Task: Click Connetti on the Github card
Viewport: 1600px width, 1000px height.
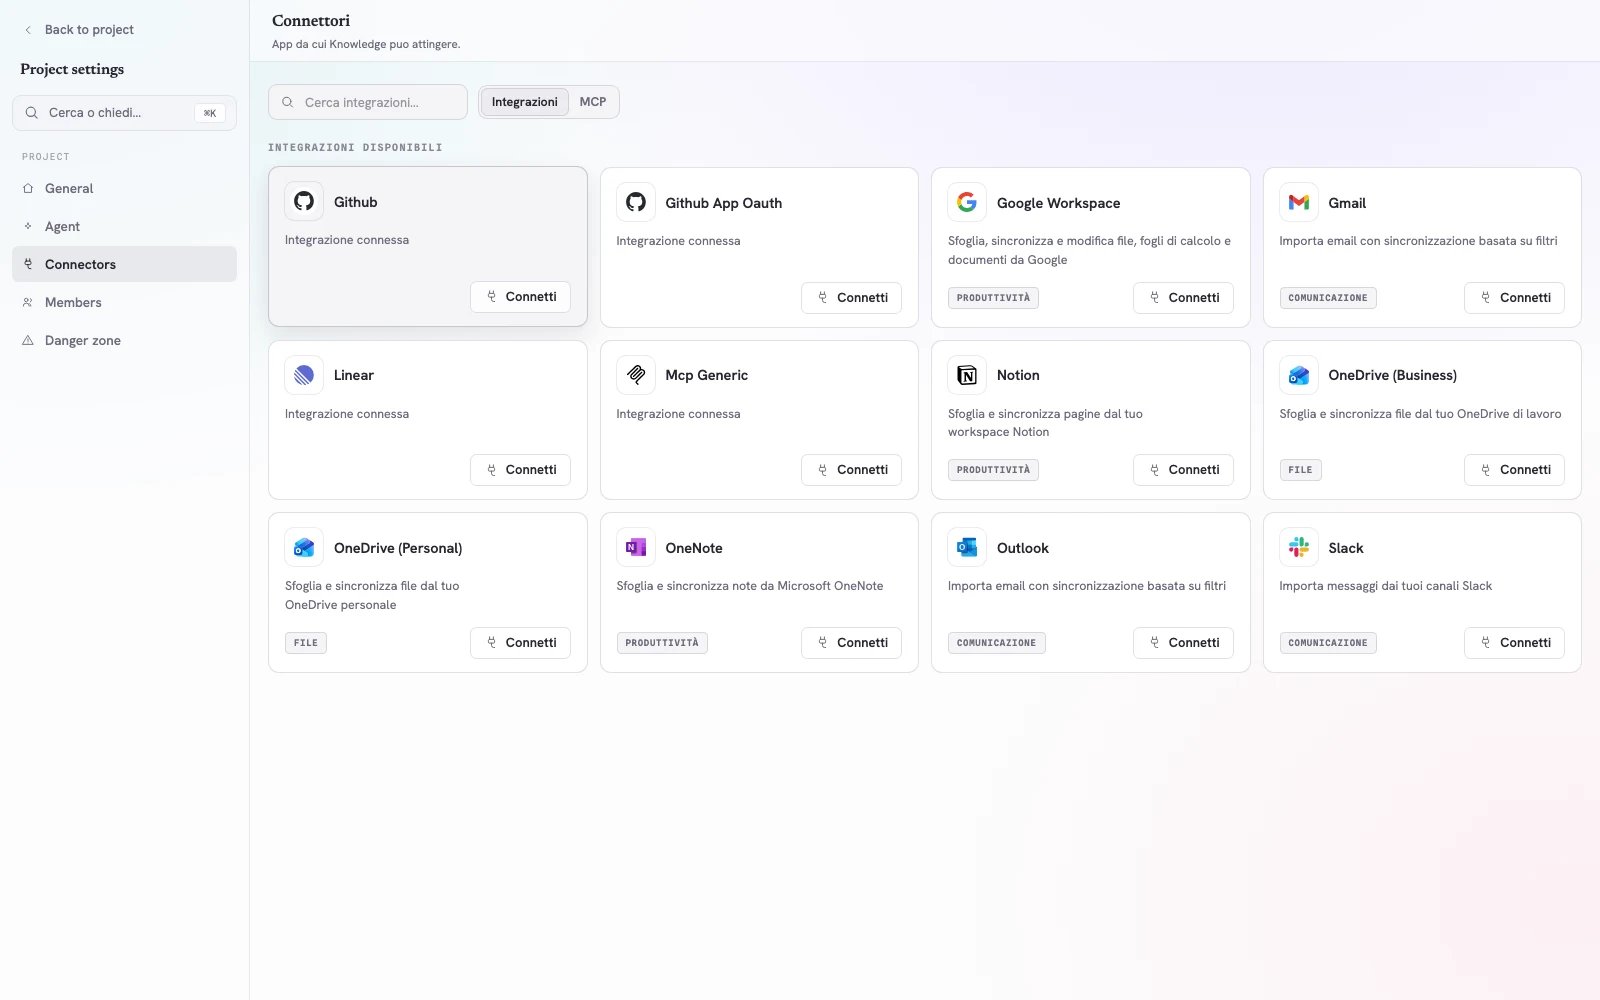Action: pyautogui.click(x=520, y=297)
